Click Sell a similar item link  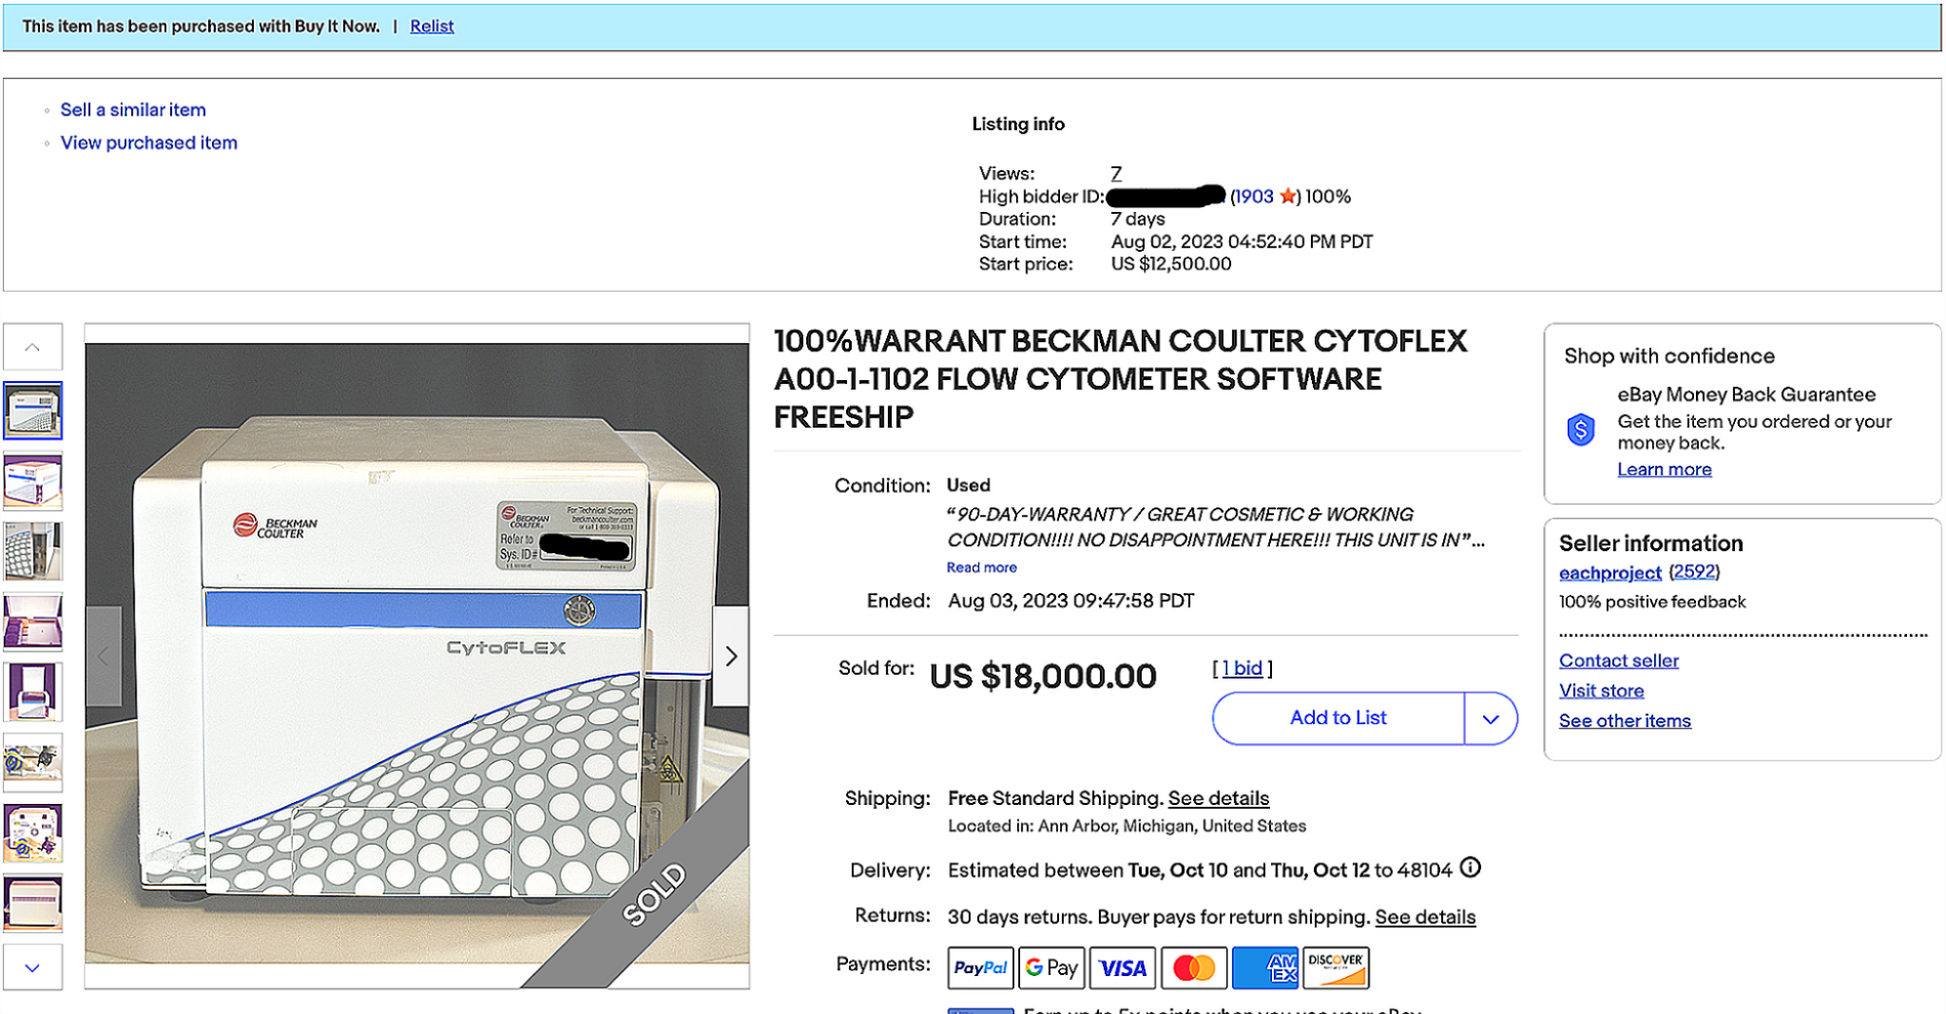point(133,110)
